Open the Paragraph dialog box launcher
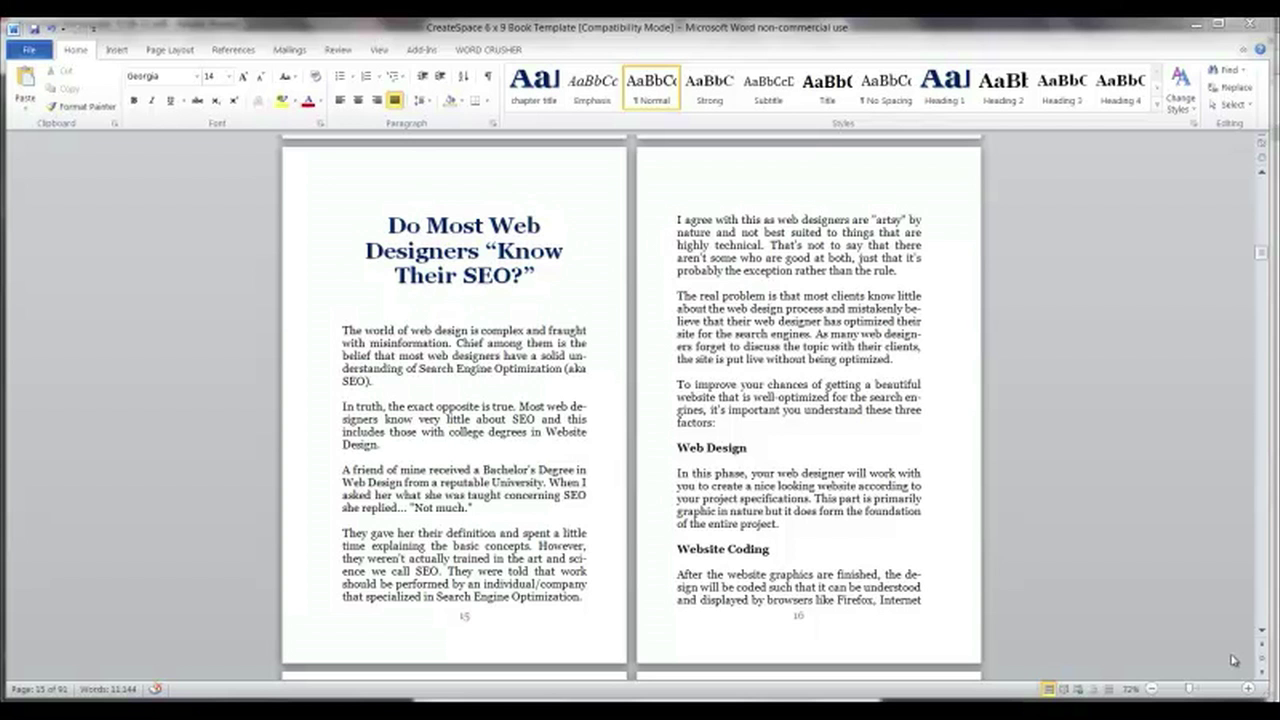1280x720 pixels. click(x=494, y=124)
